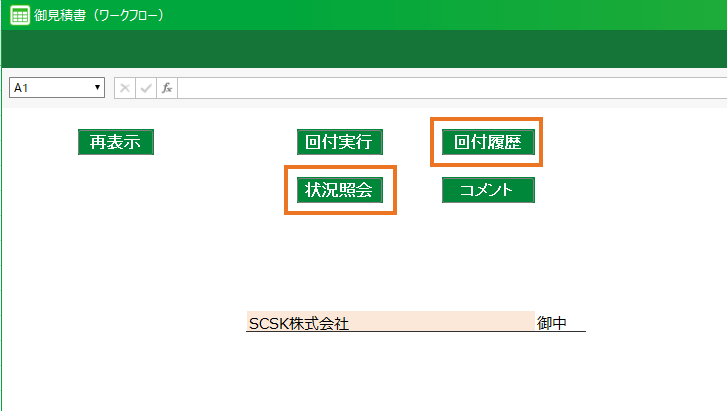The height and width of the screenshot is (411, 727).
Task: Click into the formula bar input field
Action: tap(450, 88)
